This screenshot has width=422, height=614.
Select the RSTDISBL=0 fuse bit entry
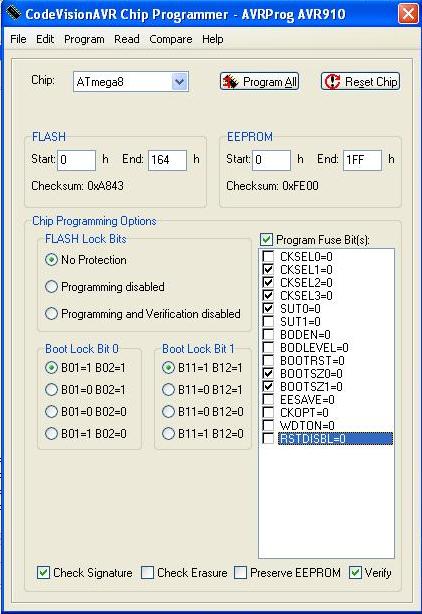click(x=335, y=439)
